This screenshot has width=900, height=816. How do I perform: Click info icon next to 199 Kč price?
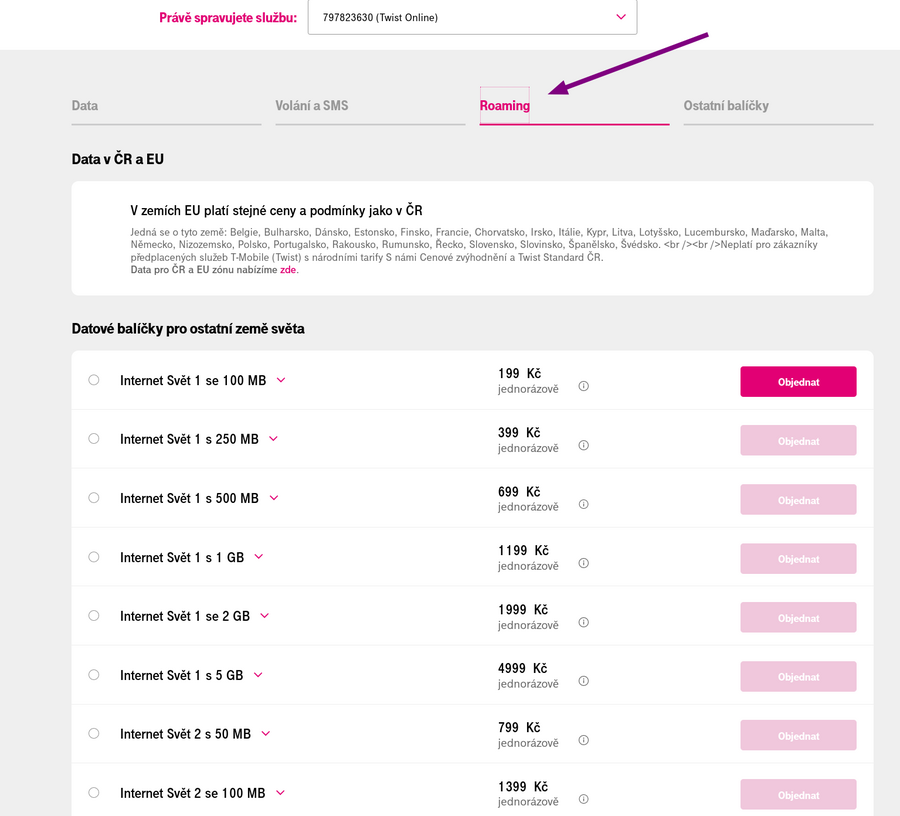coord(584,386)
